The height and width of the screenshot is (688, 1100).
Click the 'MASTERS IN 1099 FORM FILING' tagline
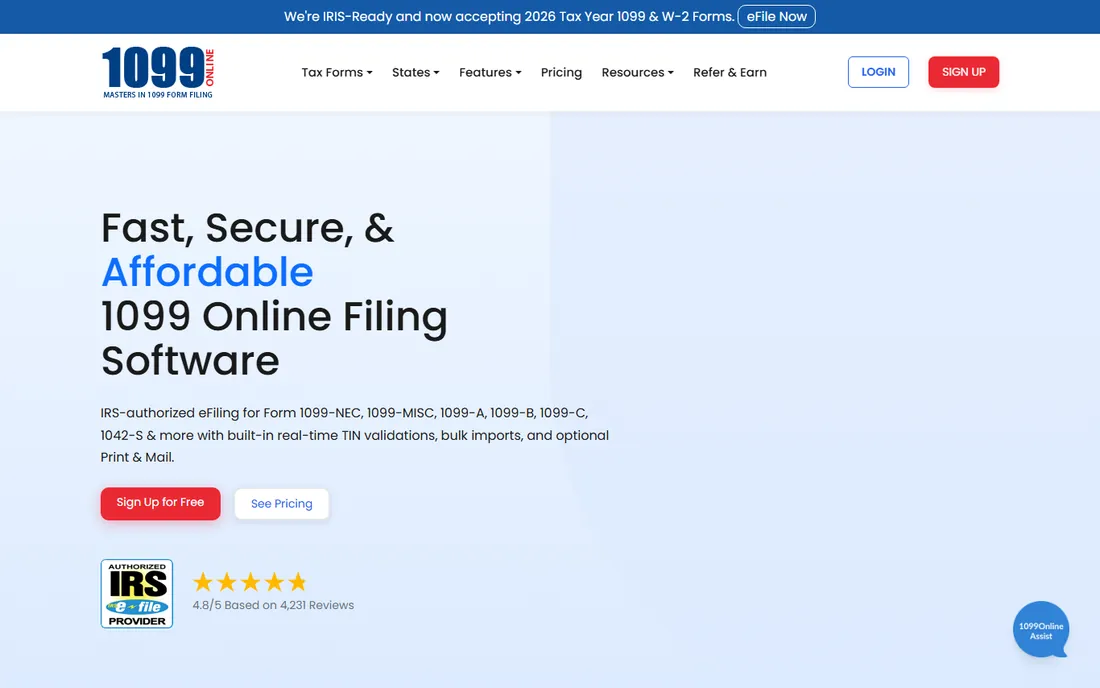pos(158,95)
